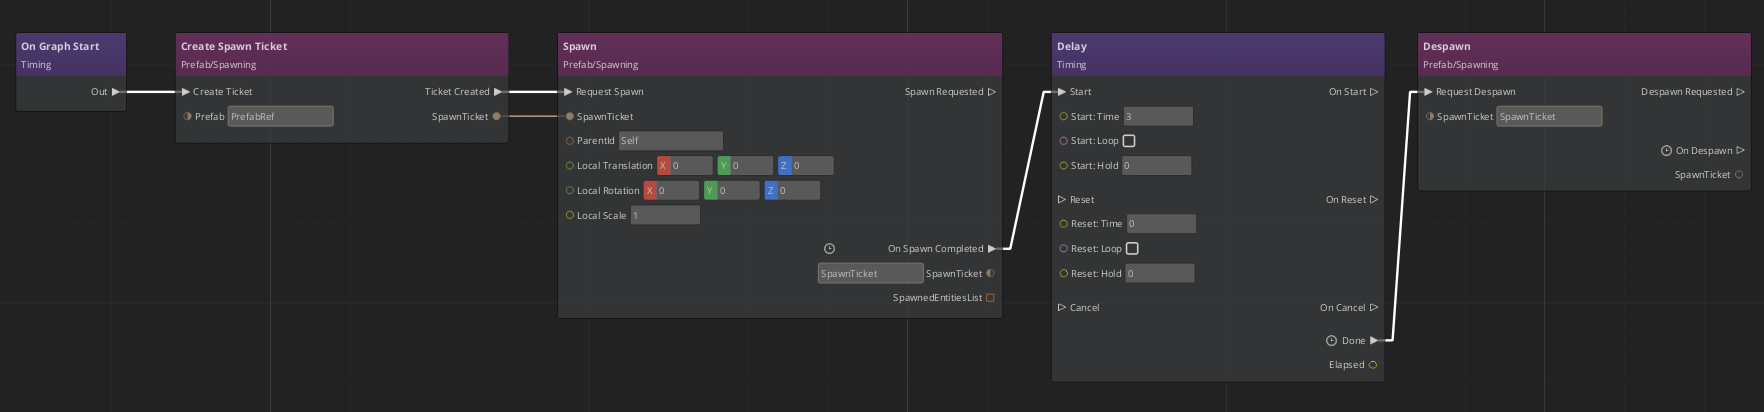Click the Local Scale value field
This screenshot has height=412, width=1764.
(665, 216)
